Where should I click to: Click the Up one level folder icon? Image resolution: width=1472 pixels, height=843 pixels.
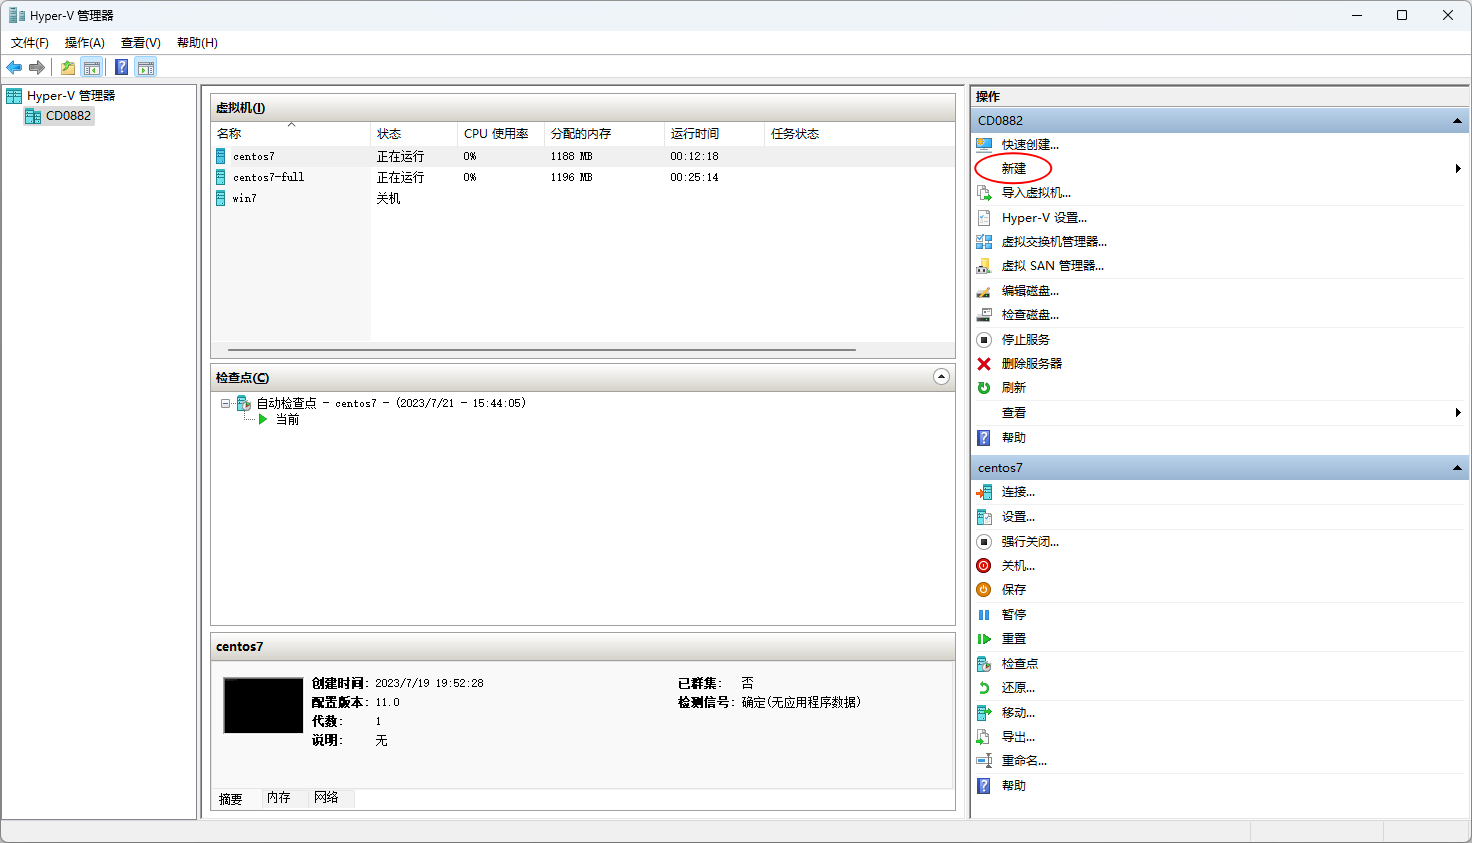pos(68,67)
